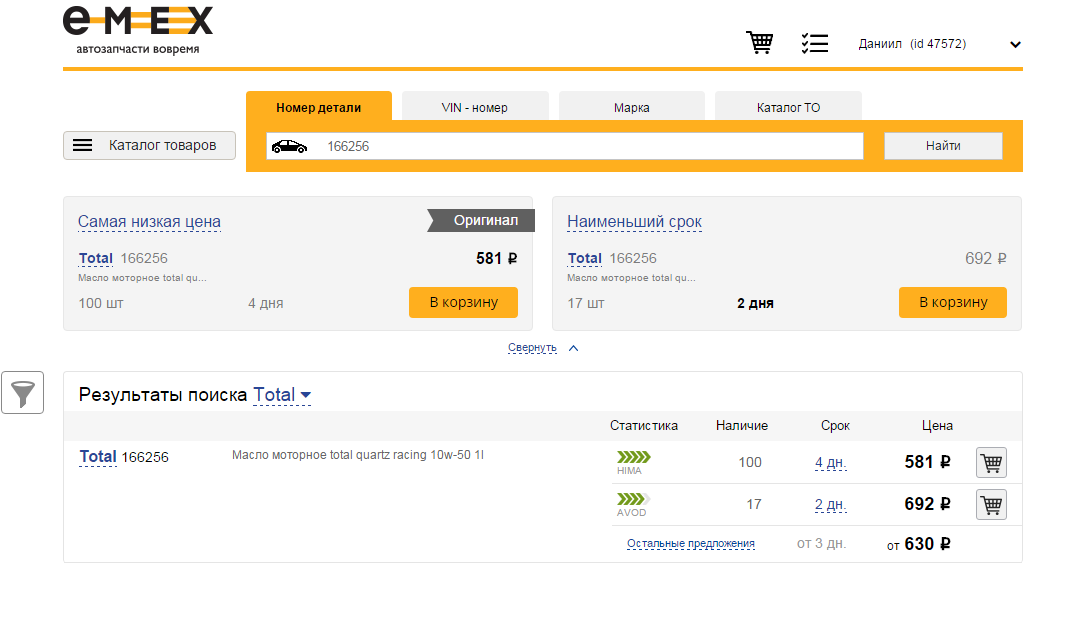Click the Свернуть link
The width and height of the screenshot is (1091, 630).
(532, 347)
